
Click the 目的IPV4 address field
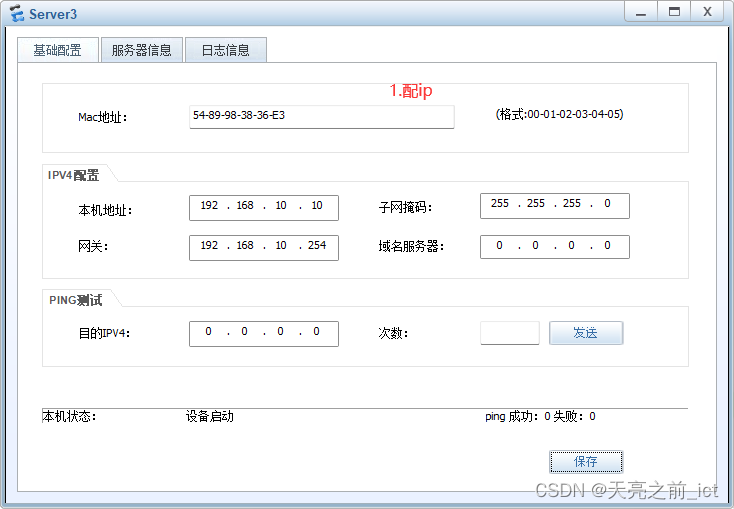click(264, 333)
